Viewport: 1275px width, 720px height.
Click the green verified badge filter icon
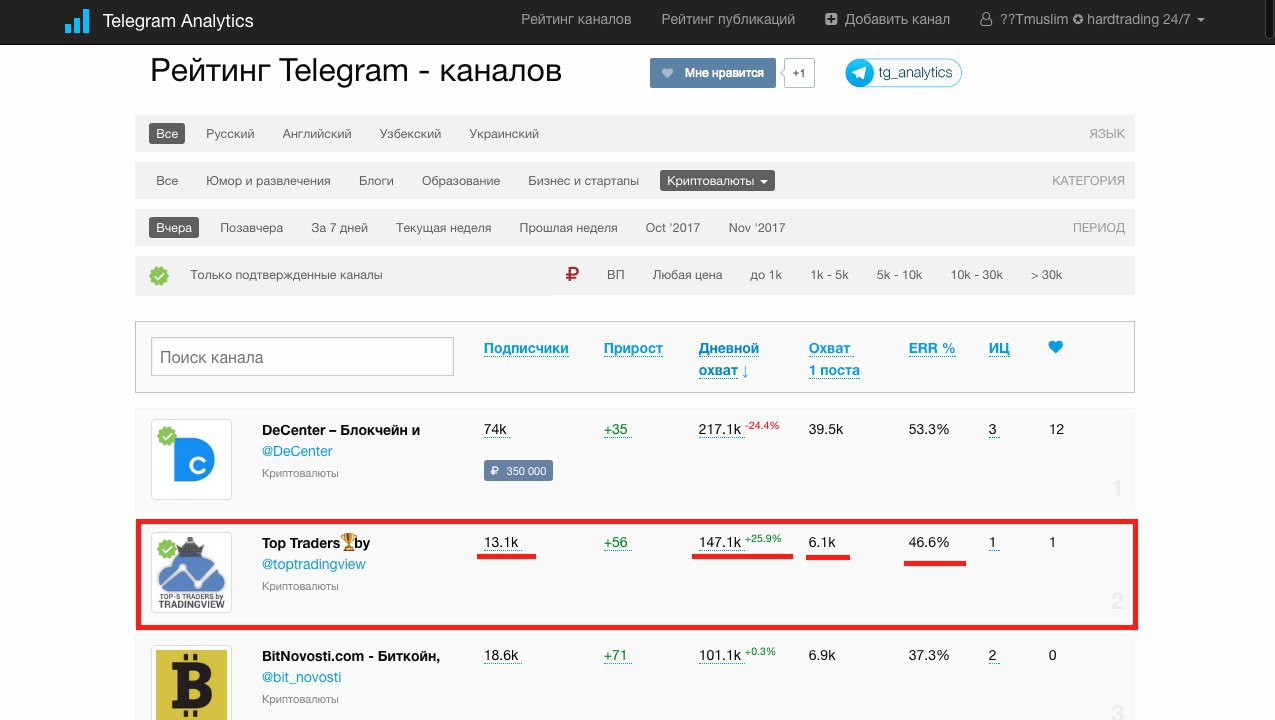click(159, 275)
